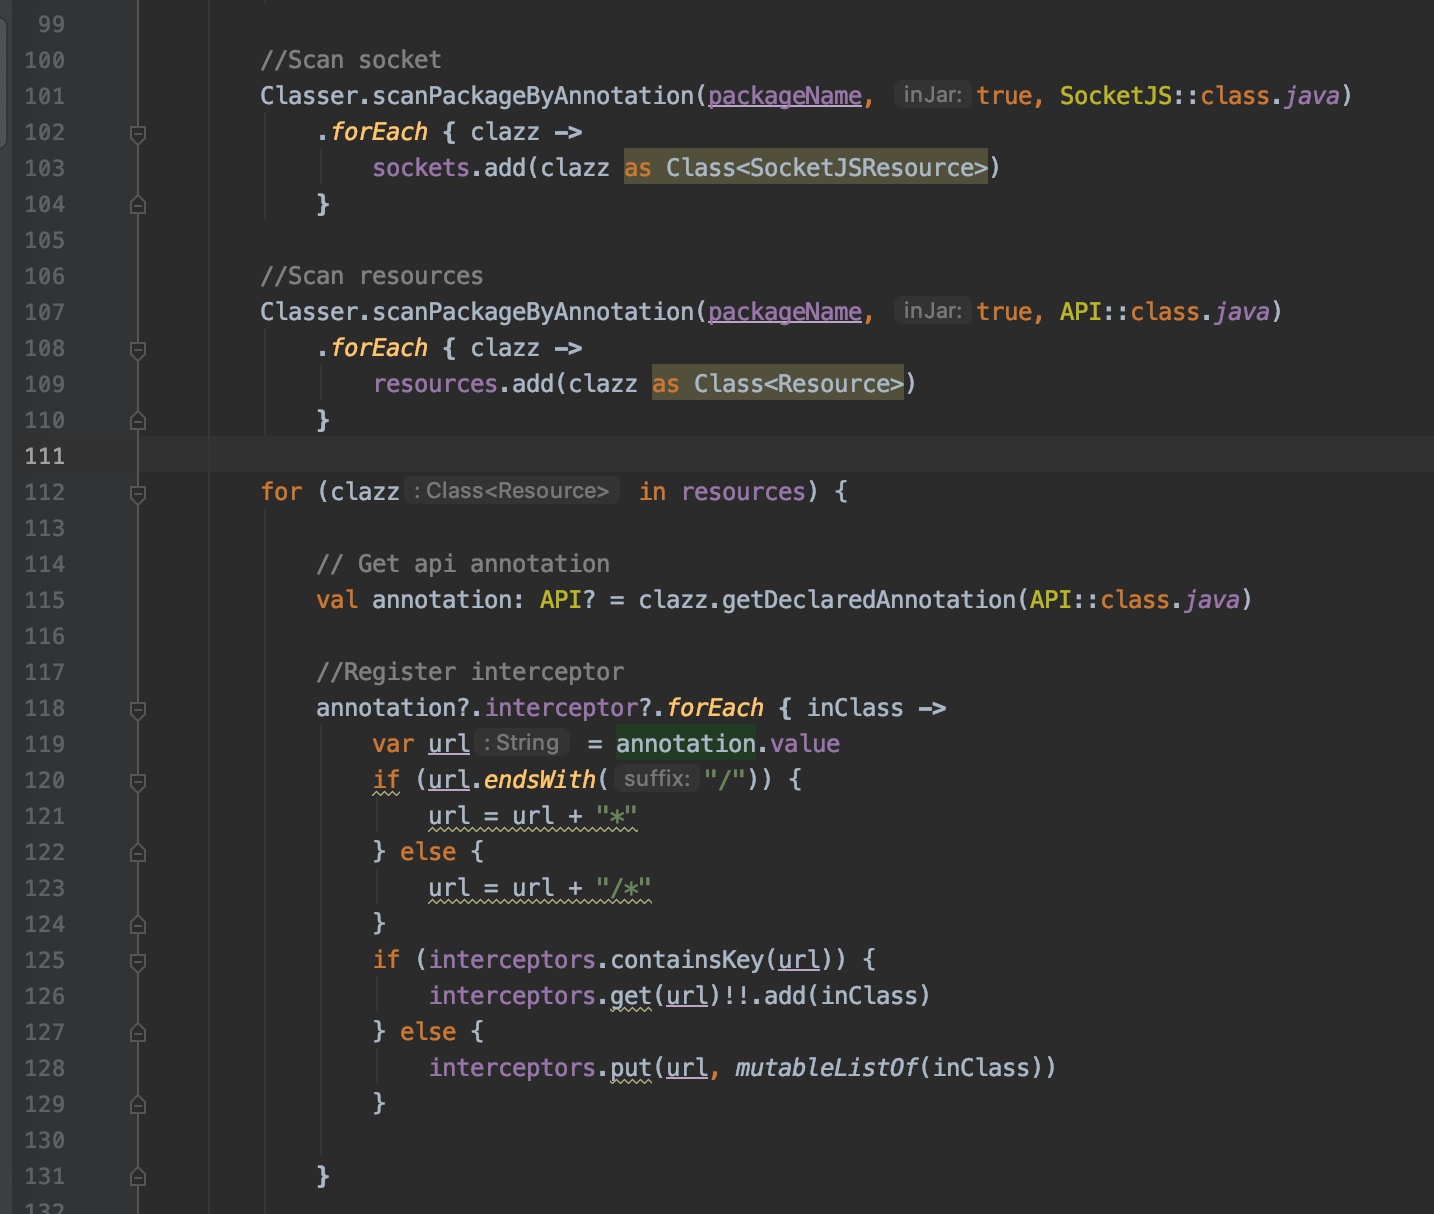The image size is (1434, 1214).
Task: Click the underlined url variable on line 119
Action: (x=447, y=743)
